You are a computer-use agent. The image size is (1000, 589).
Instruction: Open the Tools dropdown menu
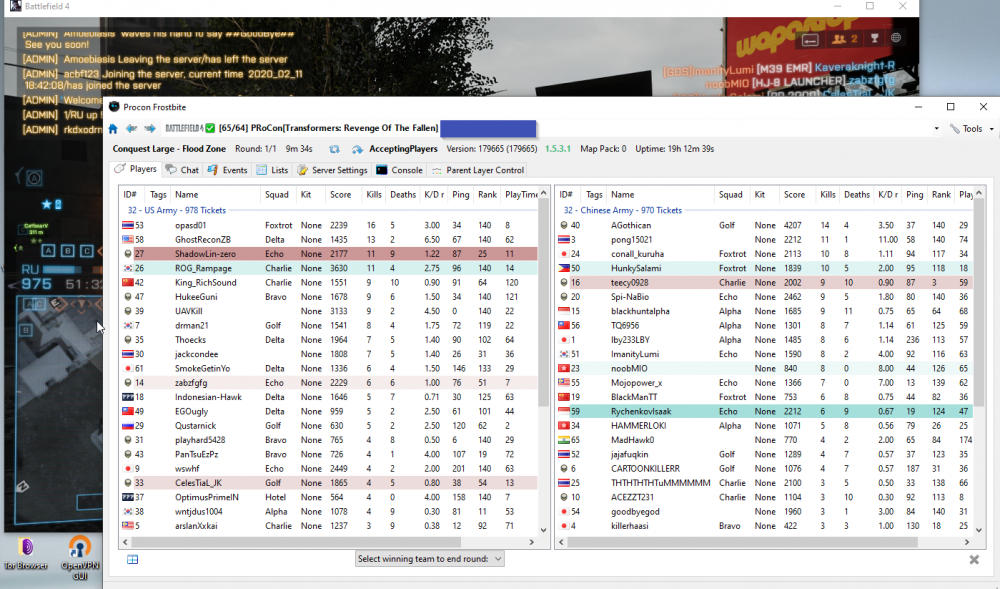[x=971, y=128]
